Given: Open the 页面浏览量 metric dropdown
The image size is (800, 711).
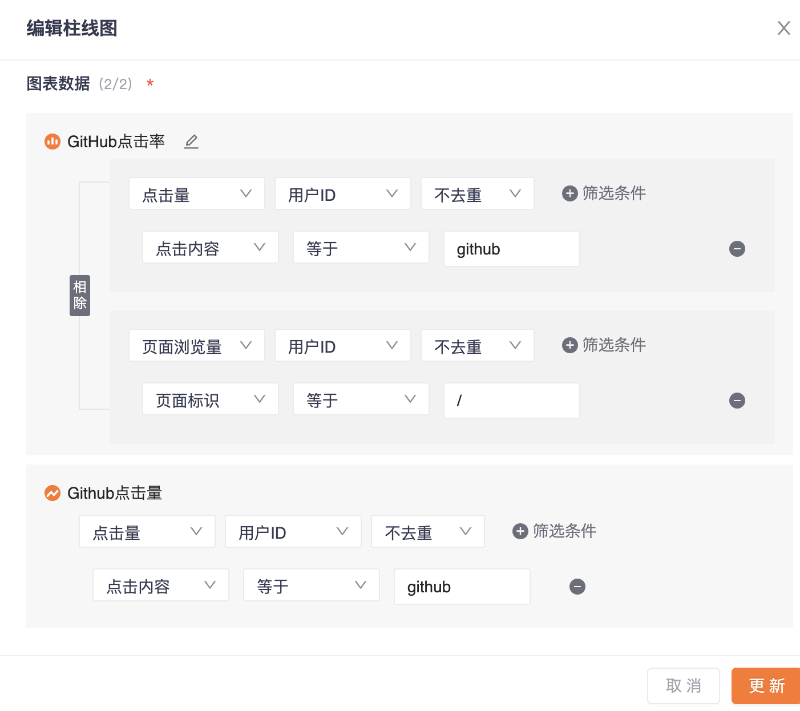Looking at the screenshot, I should pos(196,346).
